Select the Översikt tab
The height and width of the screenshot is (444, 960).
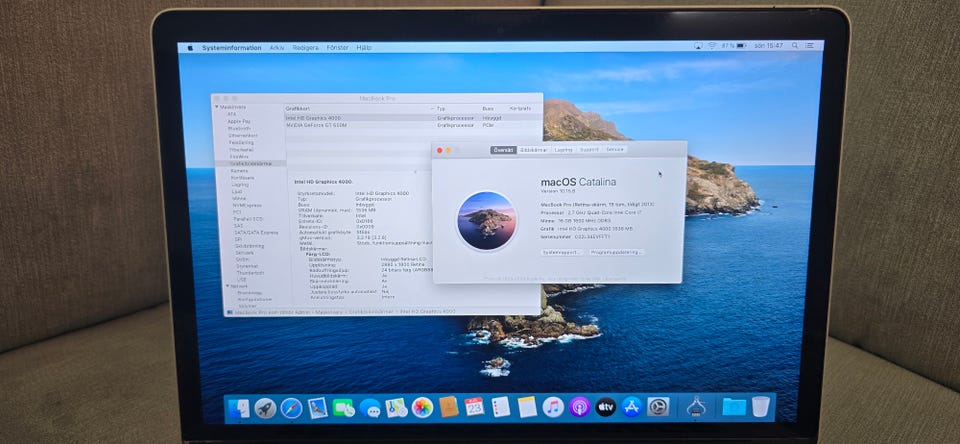[x=503, y=150]
